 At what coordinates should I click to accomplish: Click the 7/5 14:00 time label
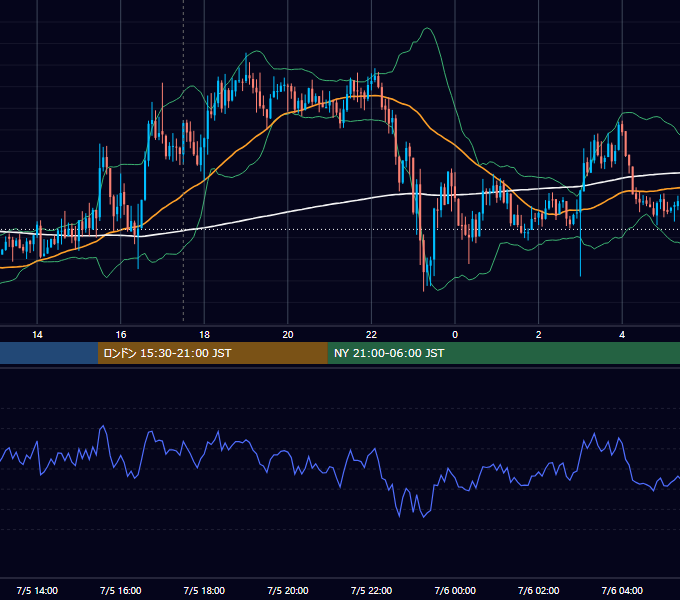pos(37,591)
